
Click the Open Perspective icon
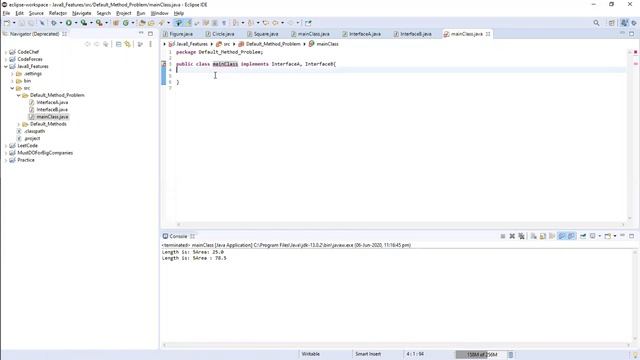coord(611,23)
